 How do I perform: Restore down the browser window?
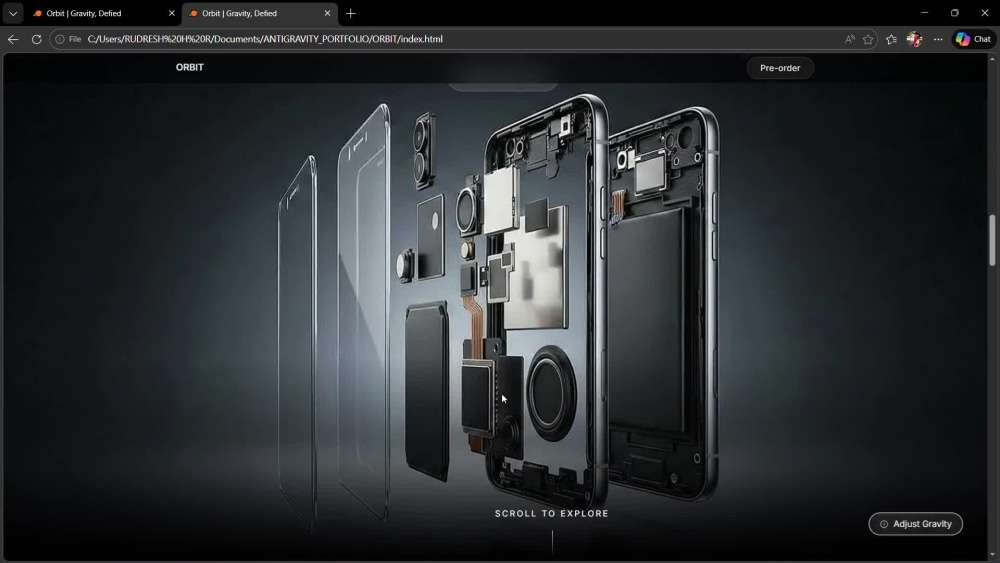(x=955, y=13)
